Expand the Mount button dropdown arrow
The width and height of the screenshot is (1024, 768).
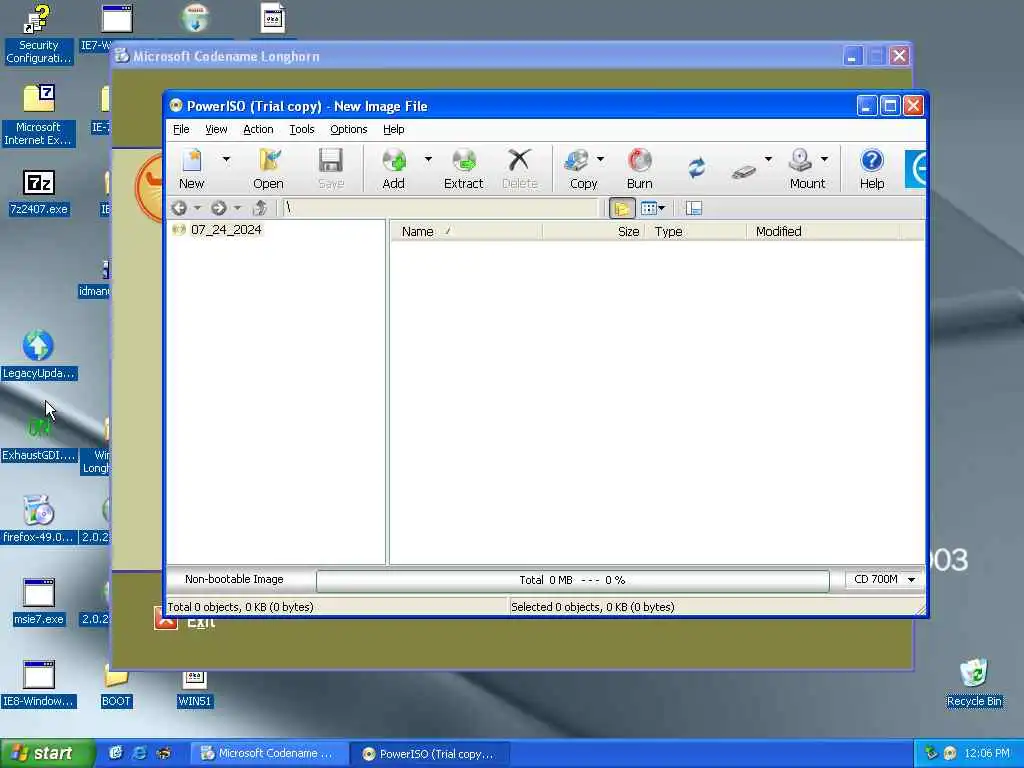[824, 159]
